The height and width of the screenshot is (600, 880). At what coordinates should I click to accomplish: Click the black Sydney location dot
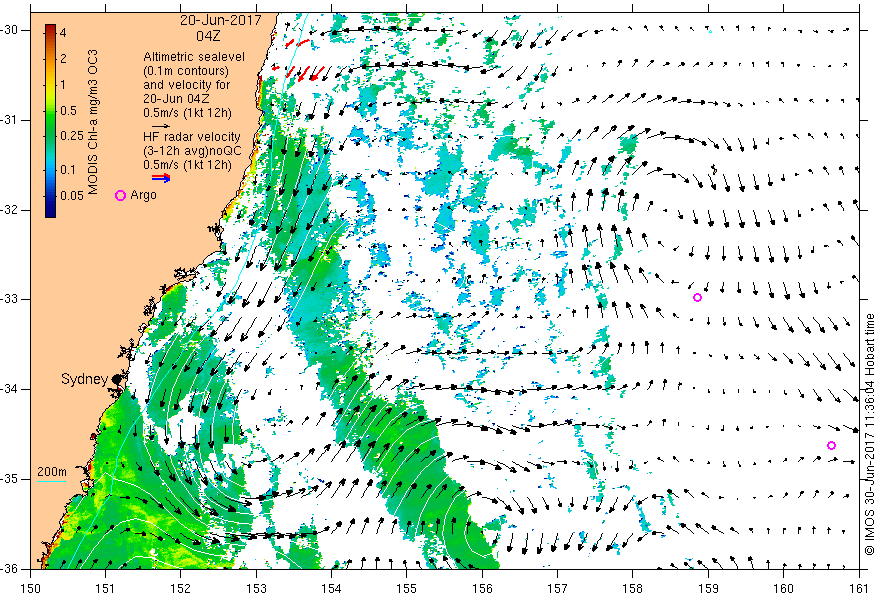point(117,379)
